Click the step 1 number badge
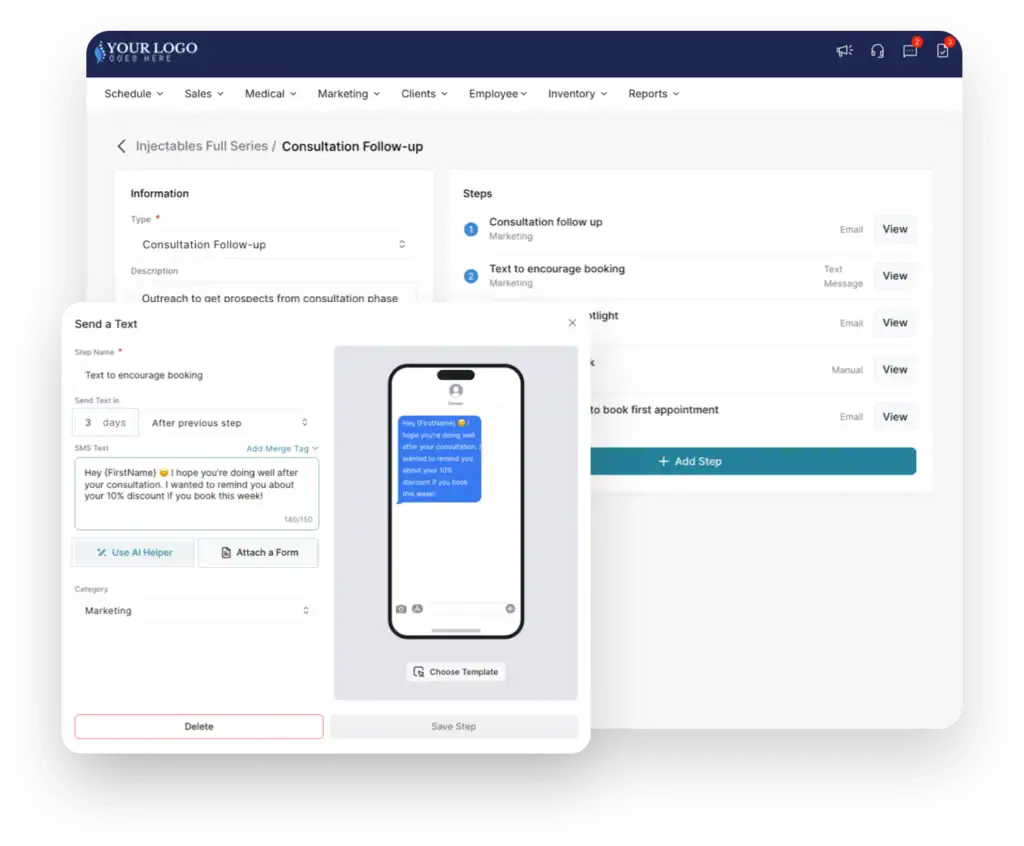Viewport: 1024px width, 846px height. click(471, 230)
